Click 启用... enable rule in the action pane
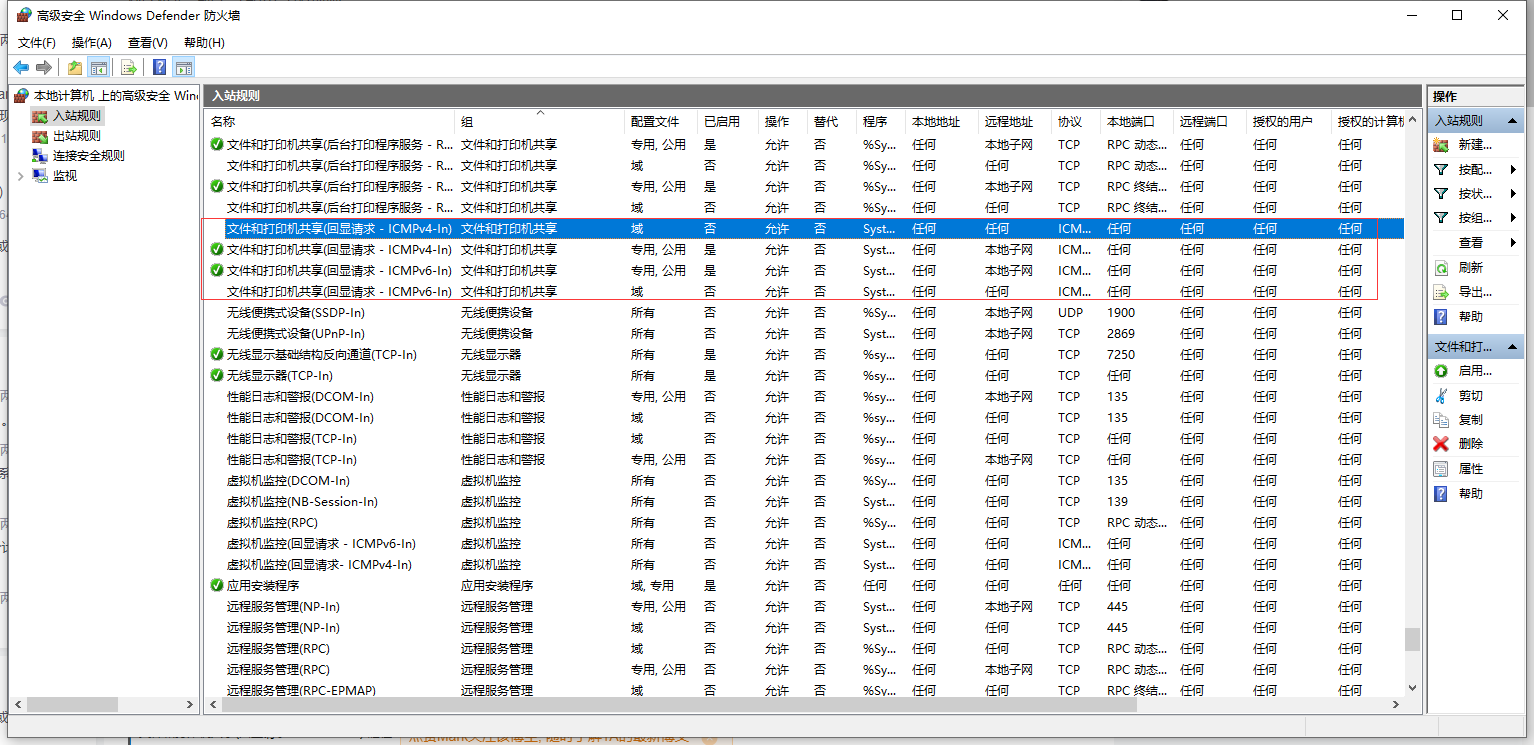 click(1475, 371)
